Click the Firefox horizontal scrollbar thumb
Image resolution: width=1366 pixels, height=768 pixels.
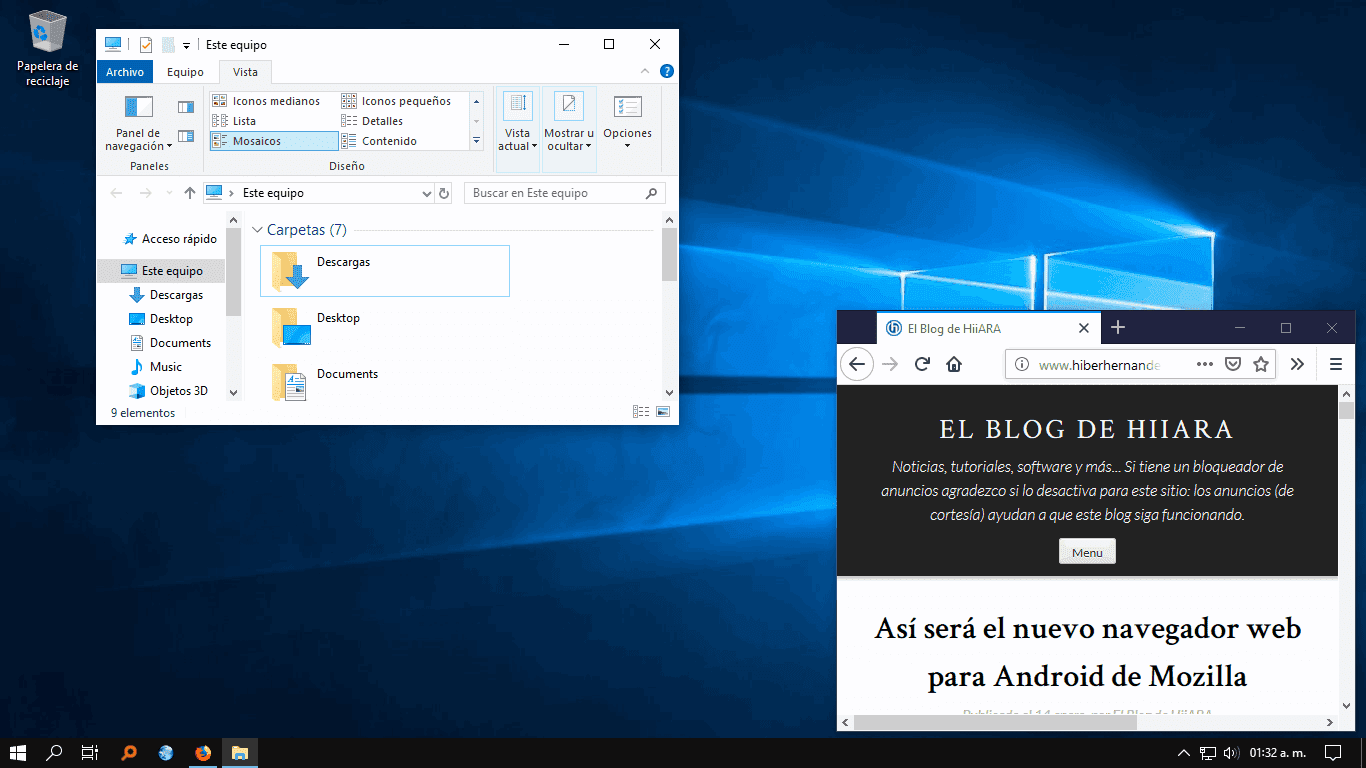tap(995, 722)
